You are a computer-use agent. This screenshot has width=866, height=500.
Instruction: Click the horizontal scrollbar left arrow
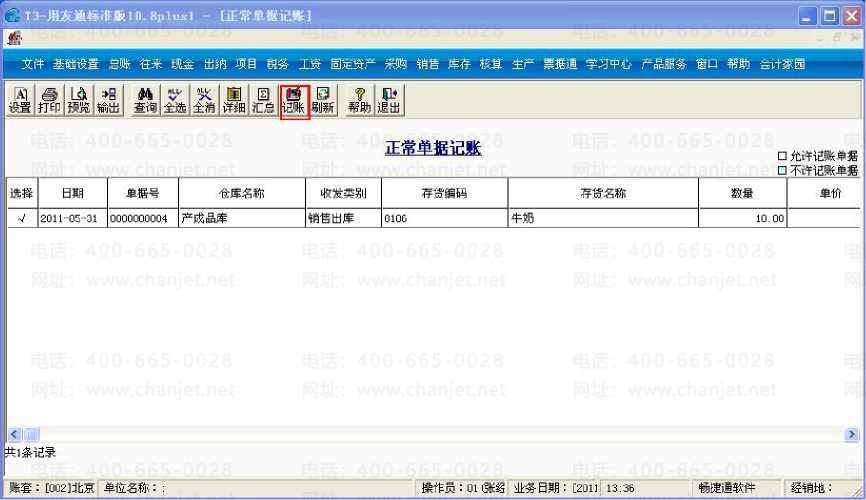14,434
